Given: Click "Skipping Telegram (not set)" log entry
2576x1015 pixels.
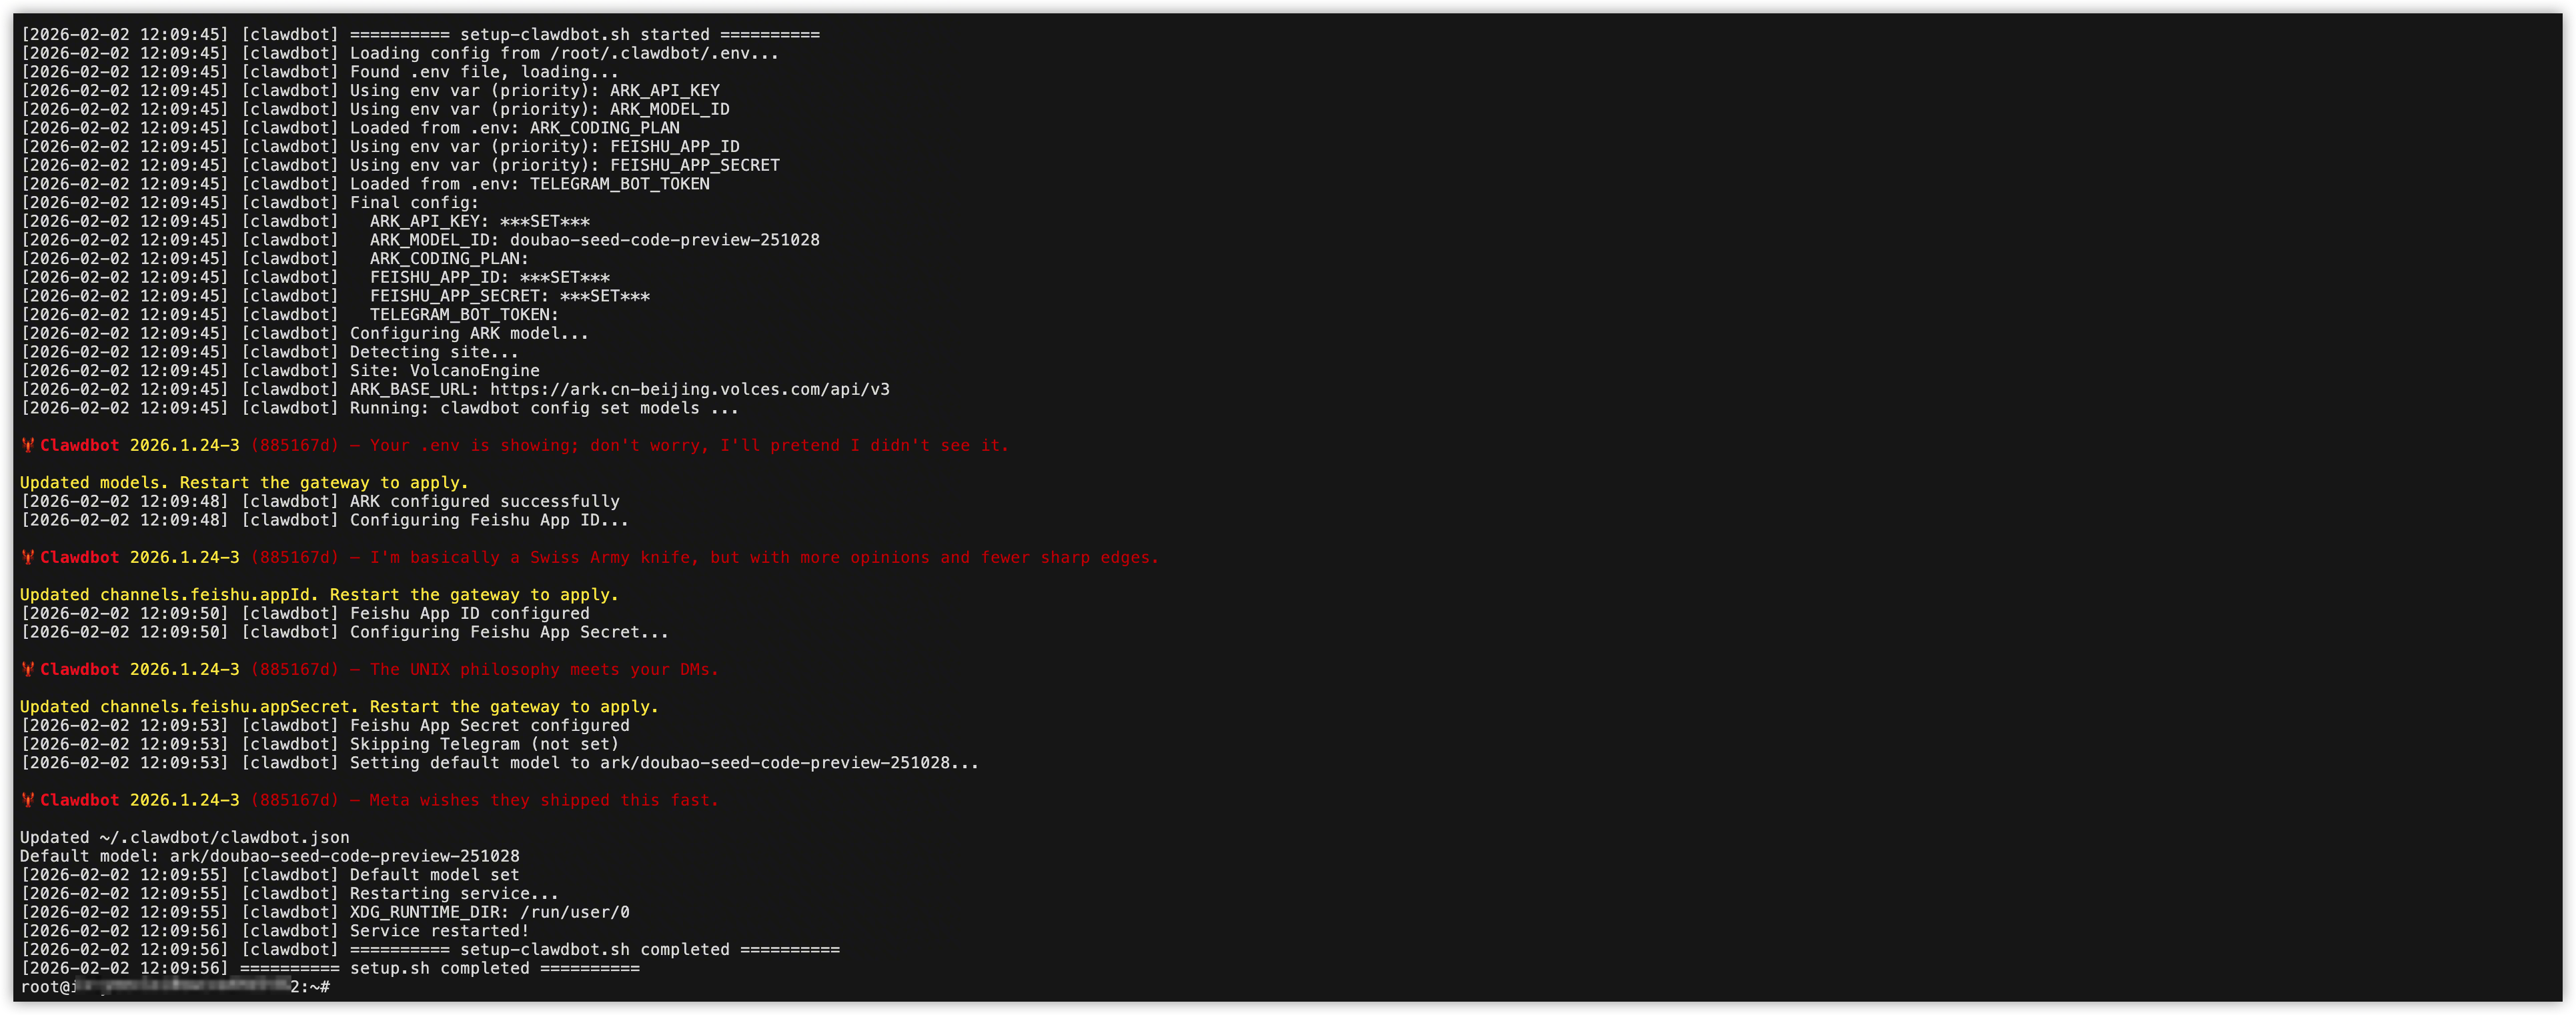Looking at the screenshot, I should (x=484, y=745).
